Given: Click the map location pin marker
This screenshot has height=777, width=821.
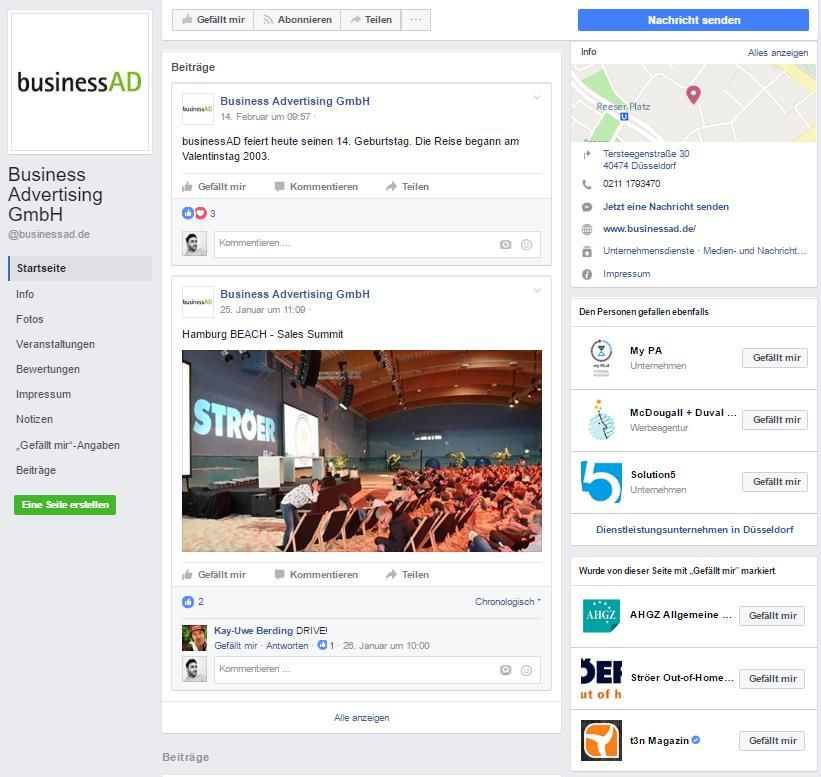Looking at the screenshot, I should (x=693, y=94).
